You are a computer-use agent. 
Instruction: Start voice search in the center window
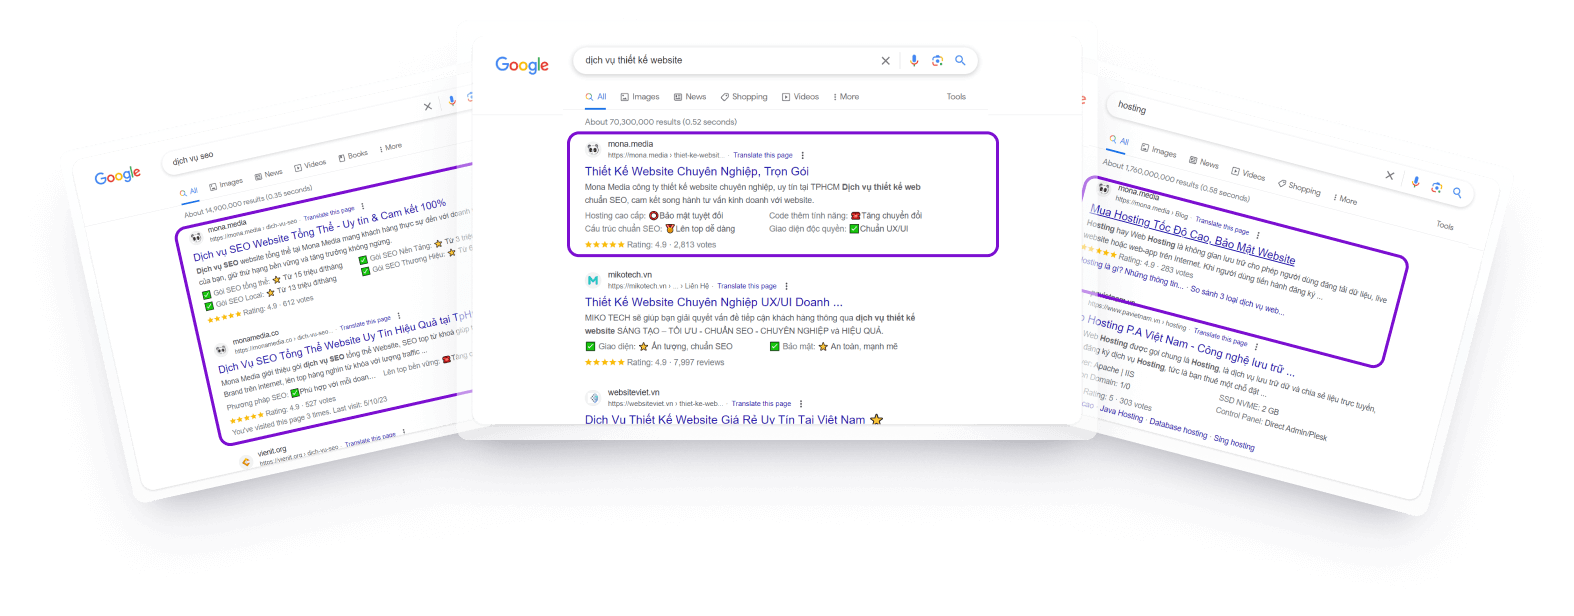pyautogui.click(x=914, y=61)
